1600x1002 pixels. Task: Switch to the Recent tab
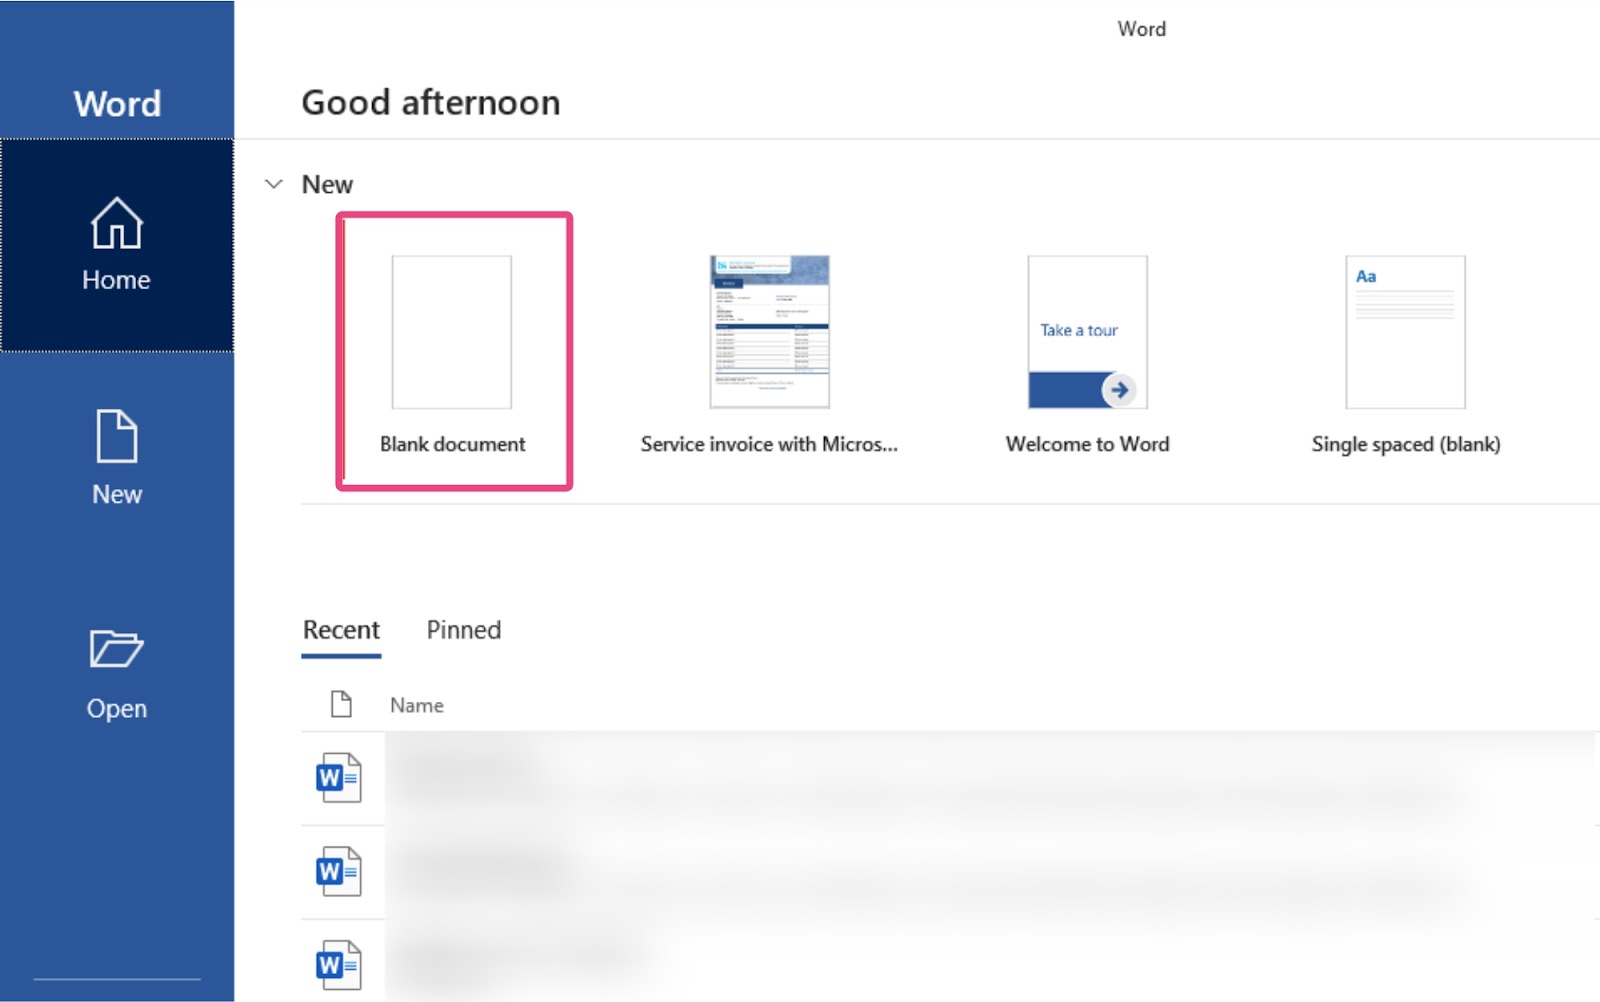click(341, 630)
